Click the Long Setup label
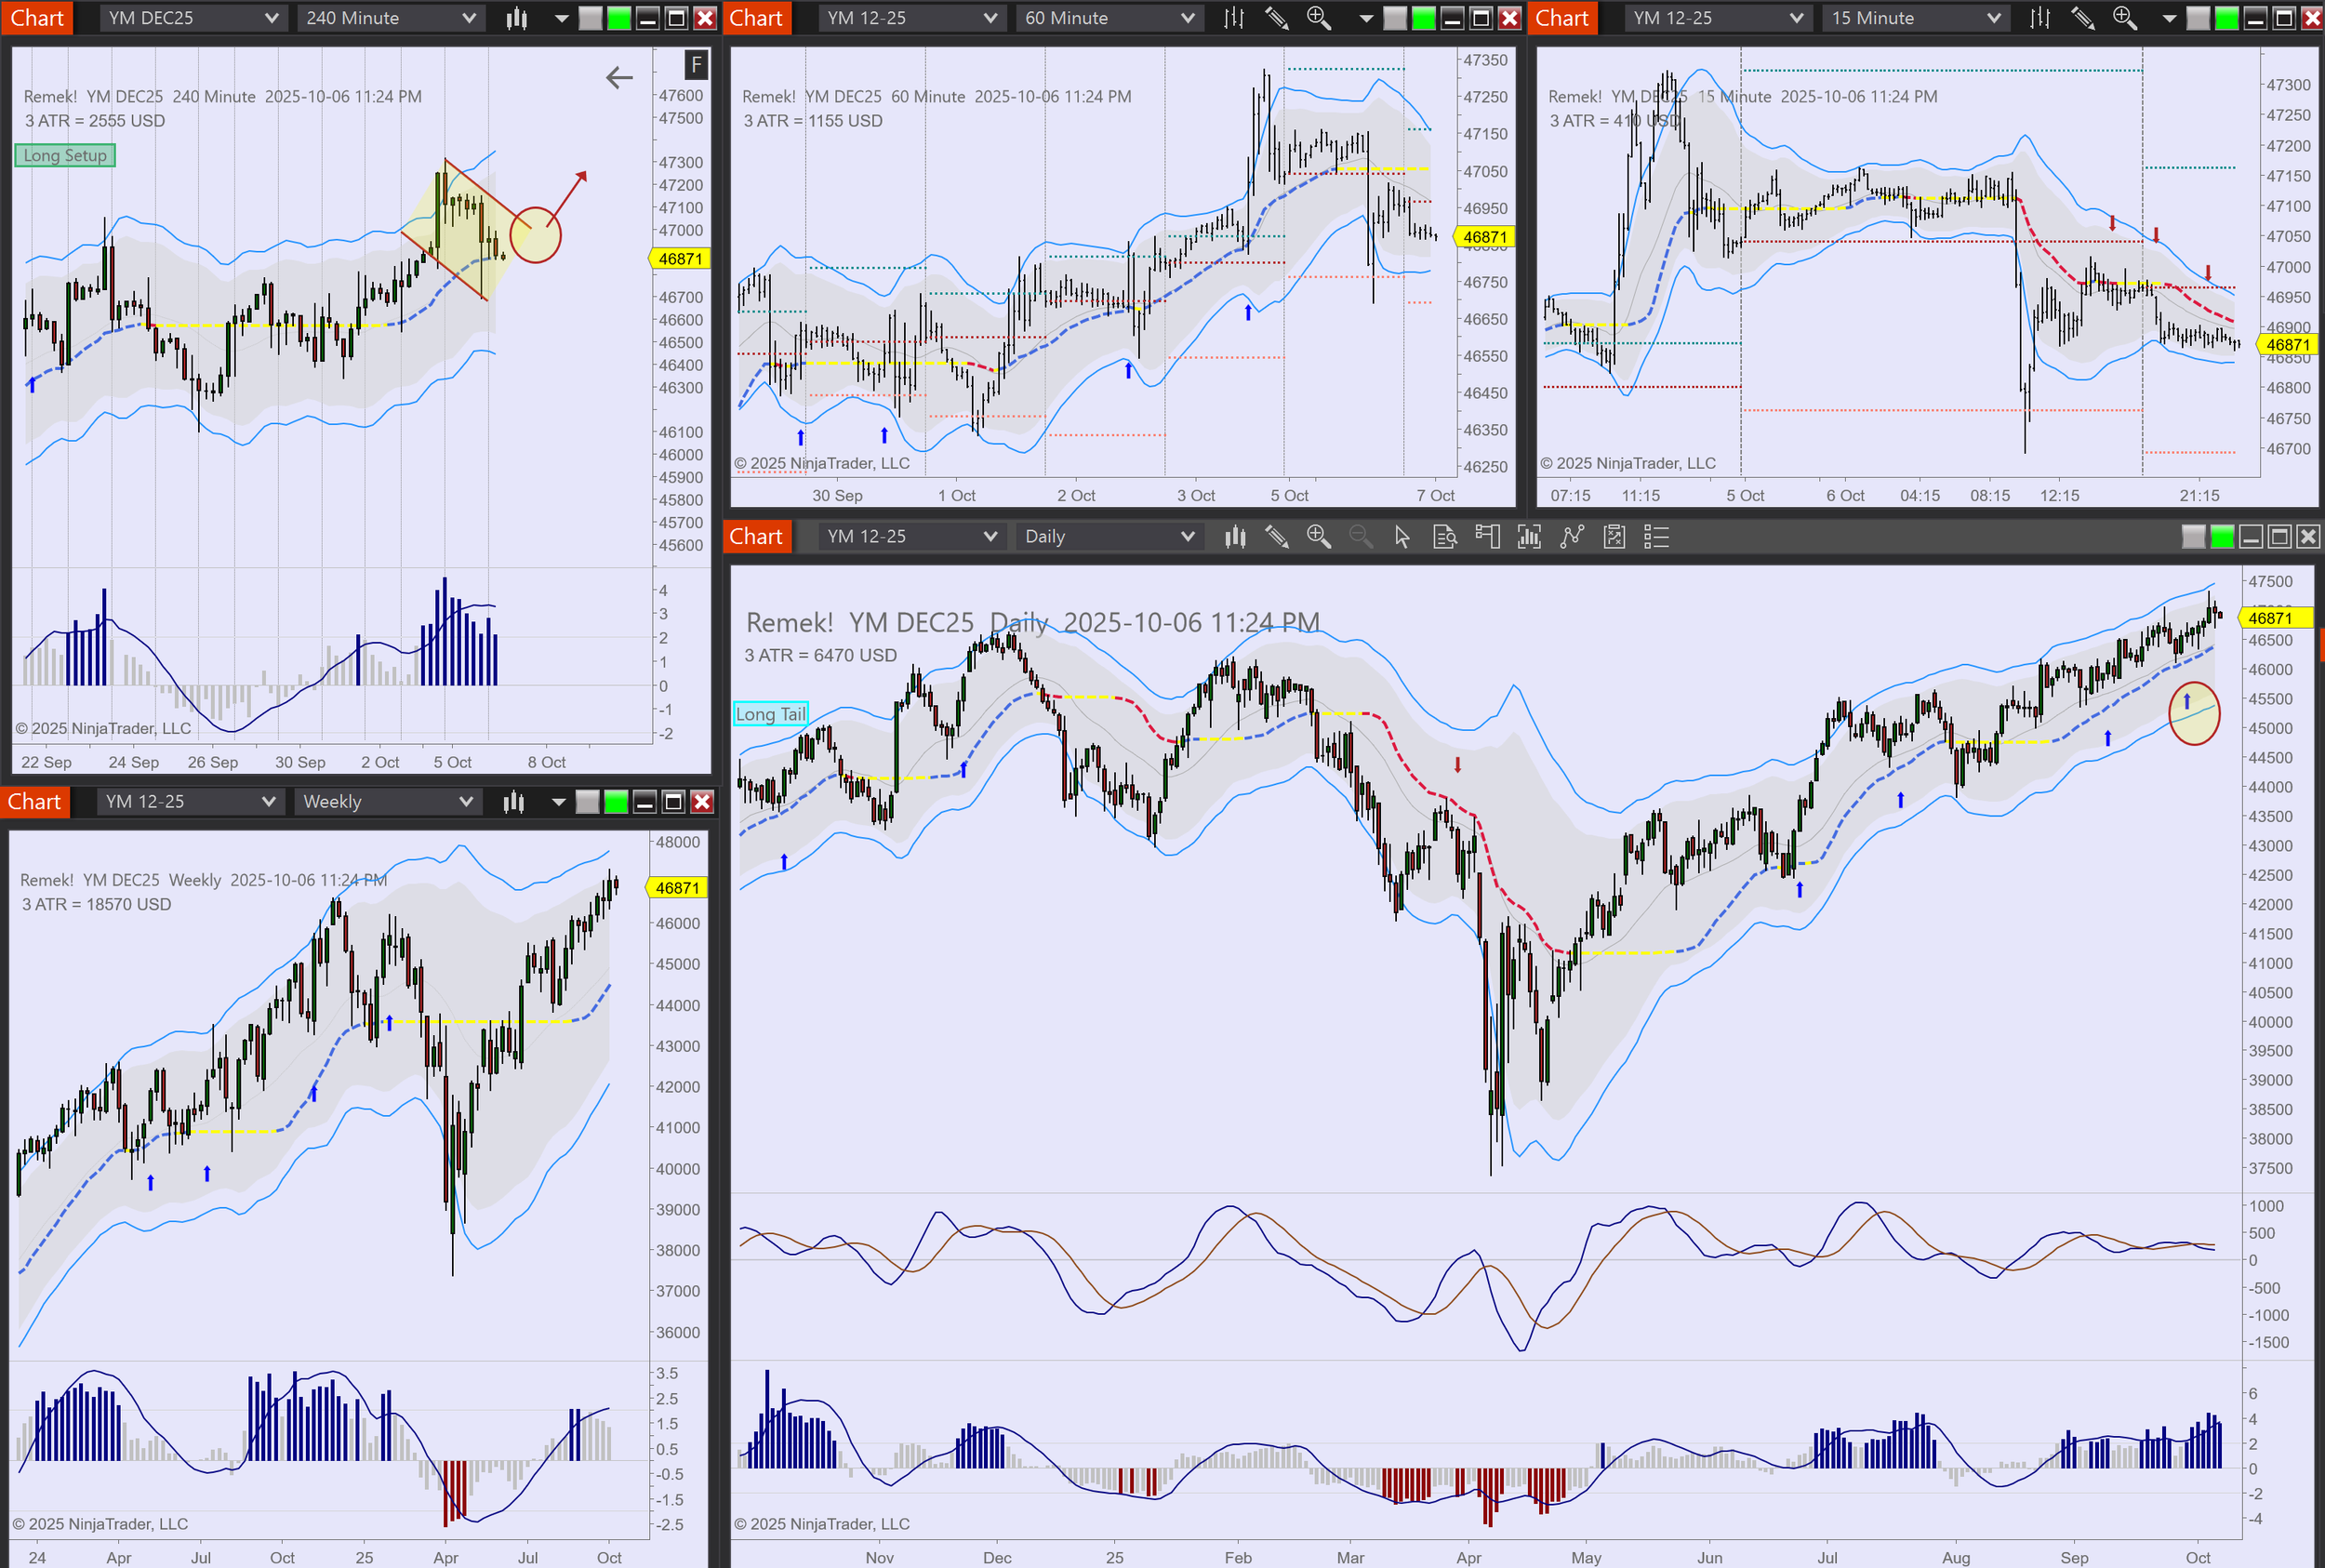Screen dimensions: 2325x1568 click(x=65, y=156)
